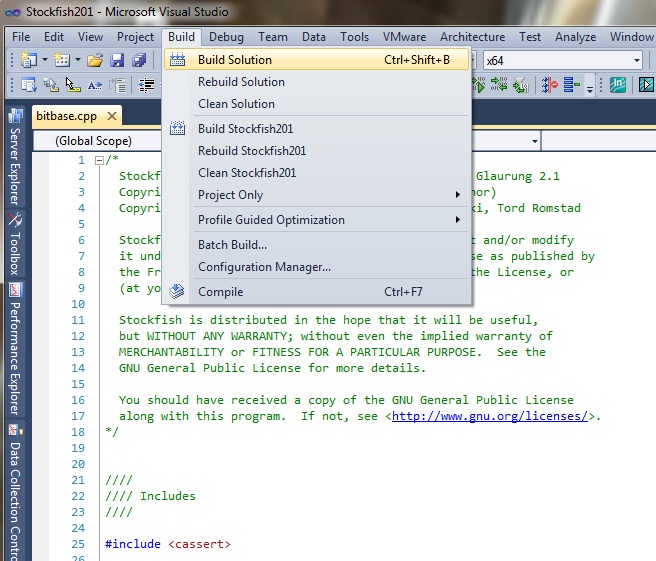Open the New Project dropdown arrow

[44, 60]
